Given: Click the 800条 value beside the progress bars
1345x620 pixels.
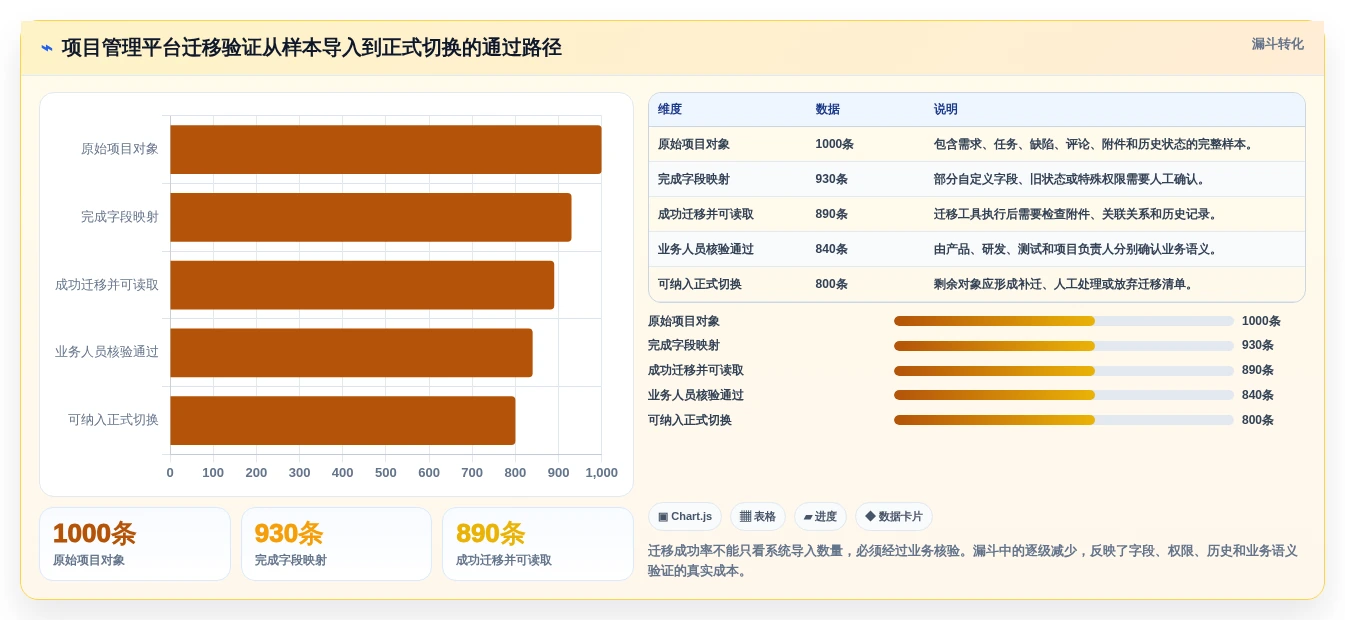Looking at the screenshot, I should tap(1258, 420).
